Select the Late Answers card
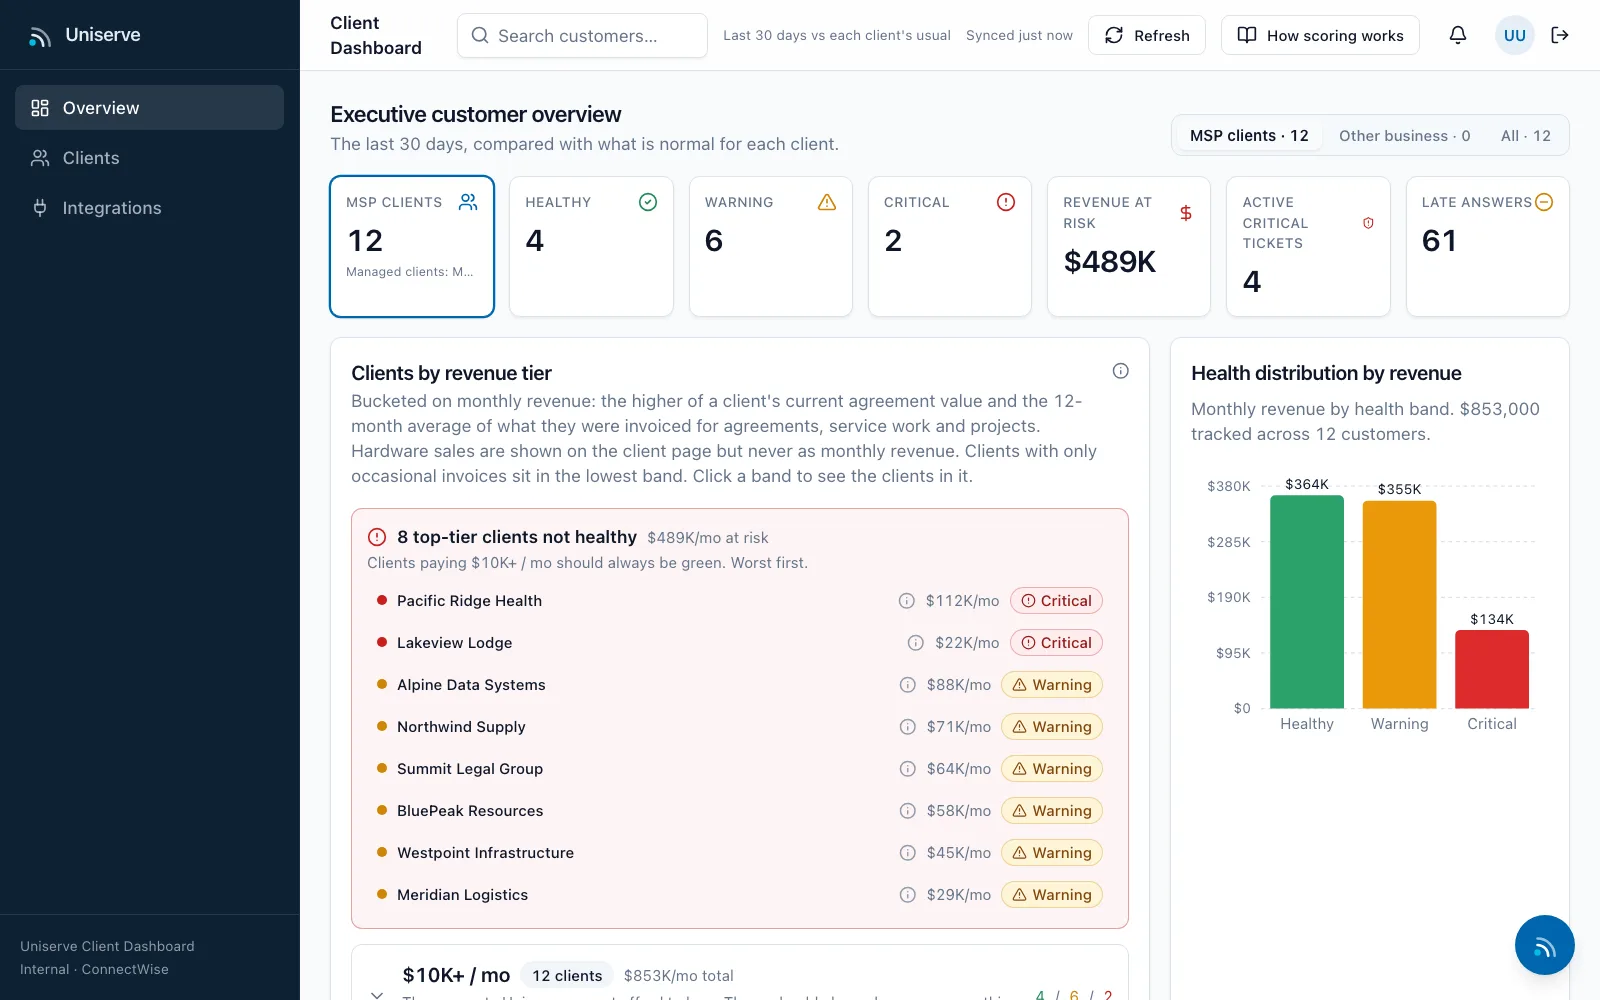Image resolution: width=1600 pixels, height=1000 pixels. [1488, 246]
